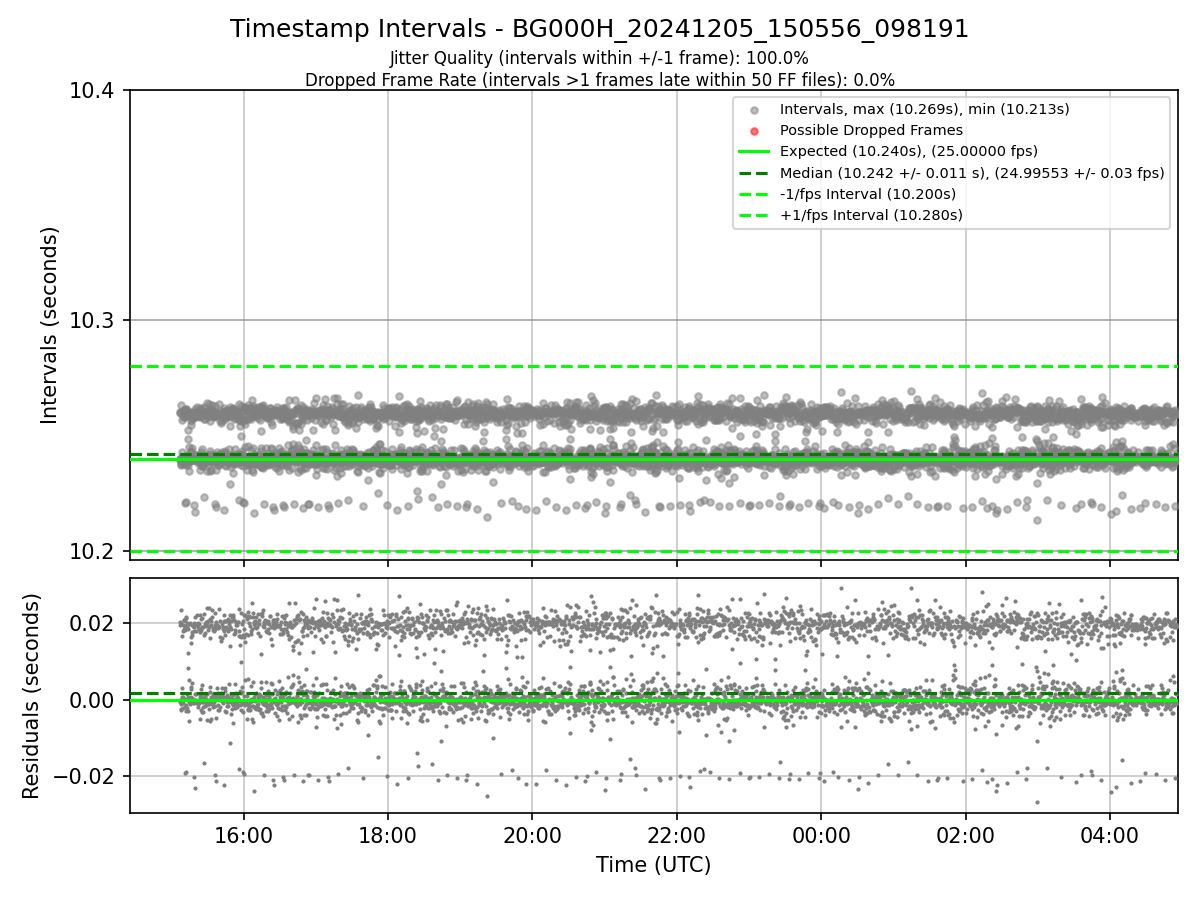Click the 'Residuals (seconds)' y-axis label
The height and width of the screenshot is (900, 1200).
tap(32, 696)
